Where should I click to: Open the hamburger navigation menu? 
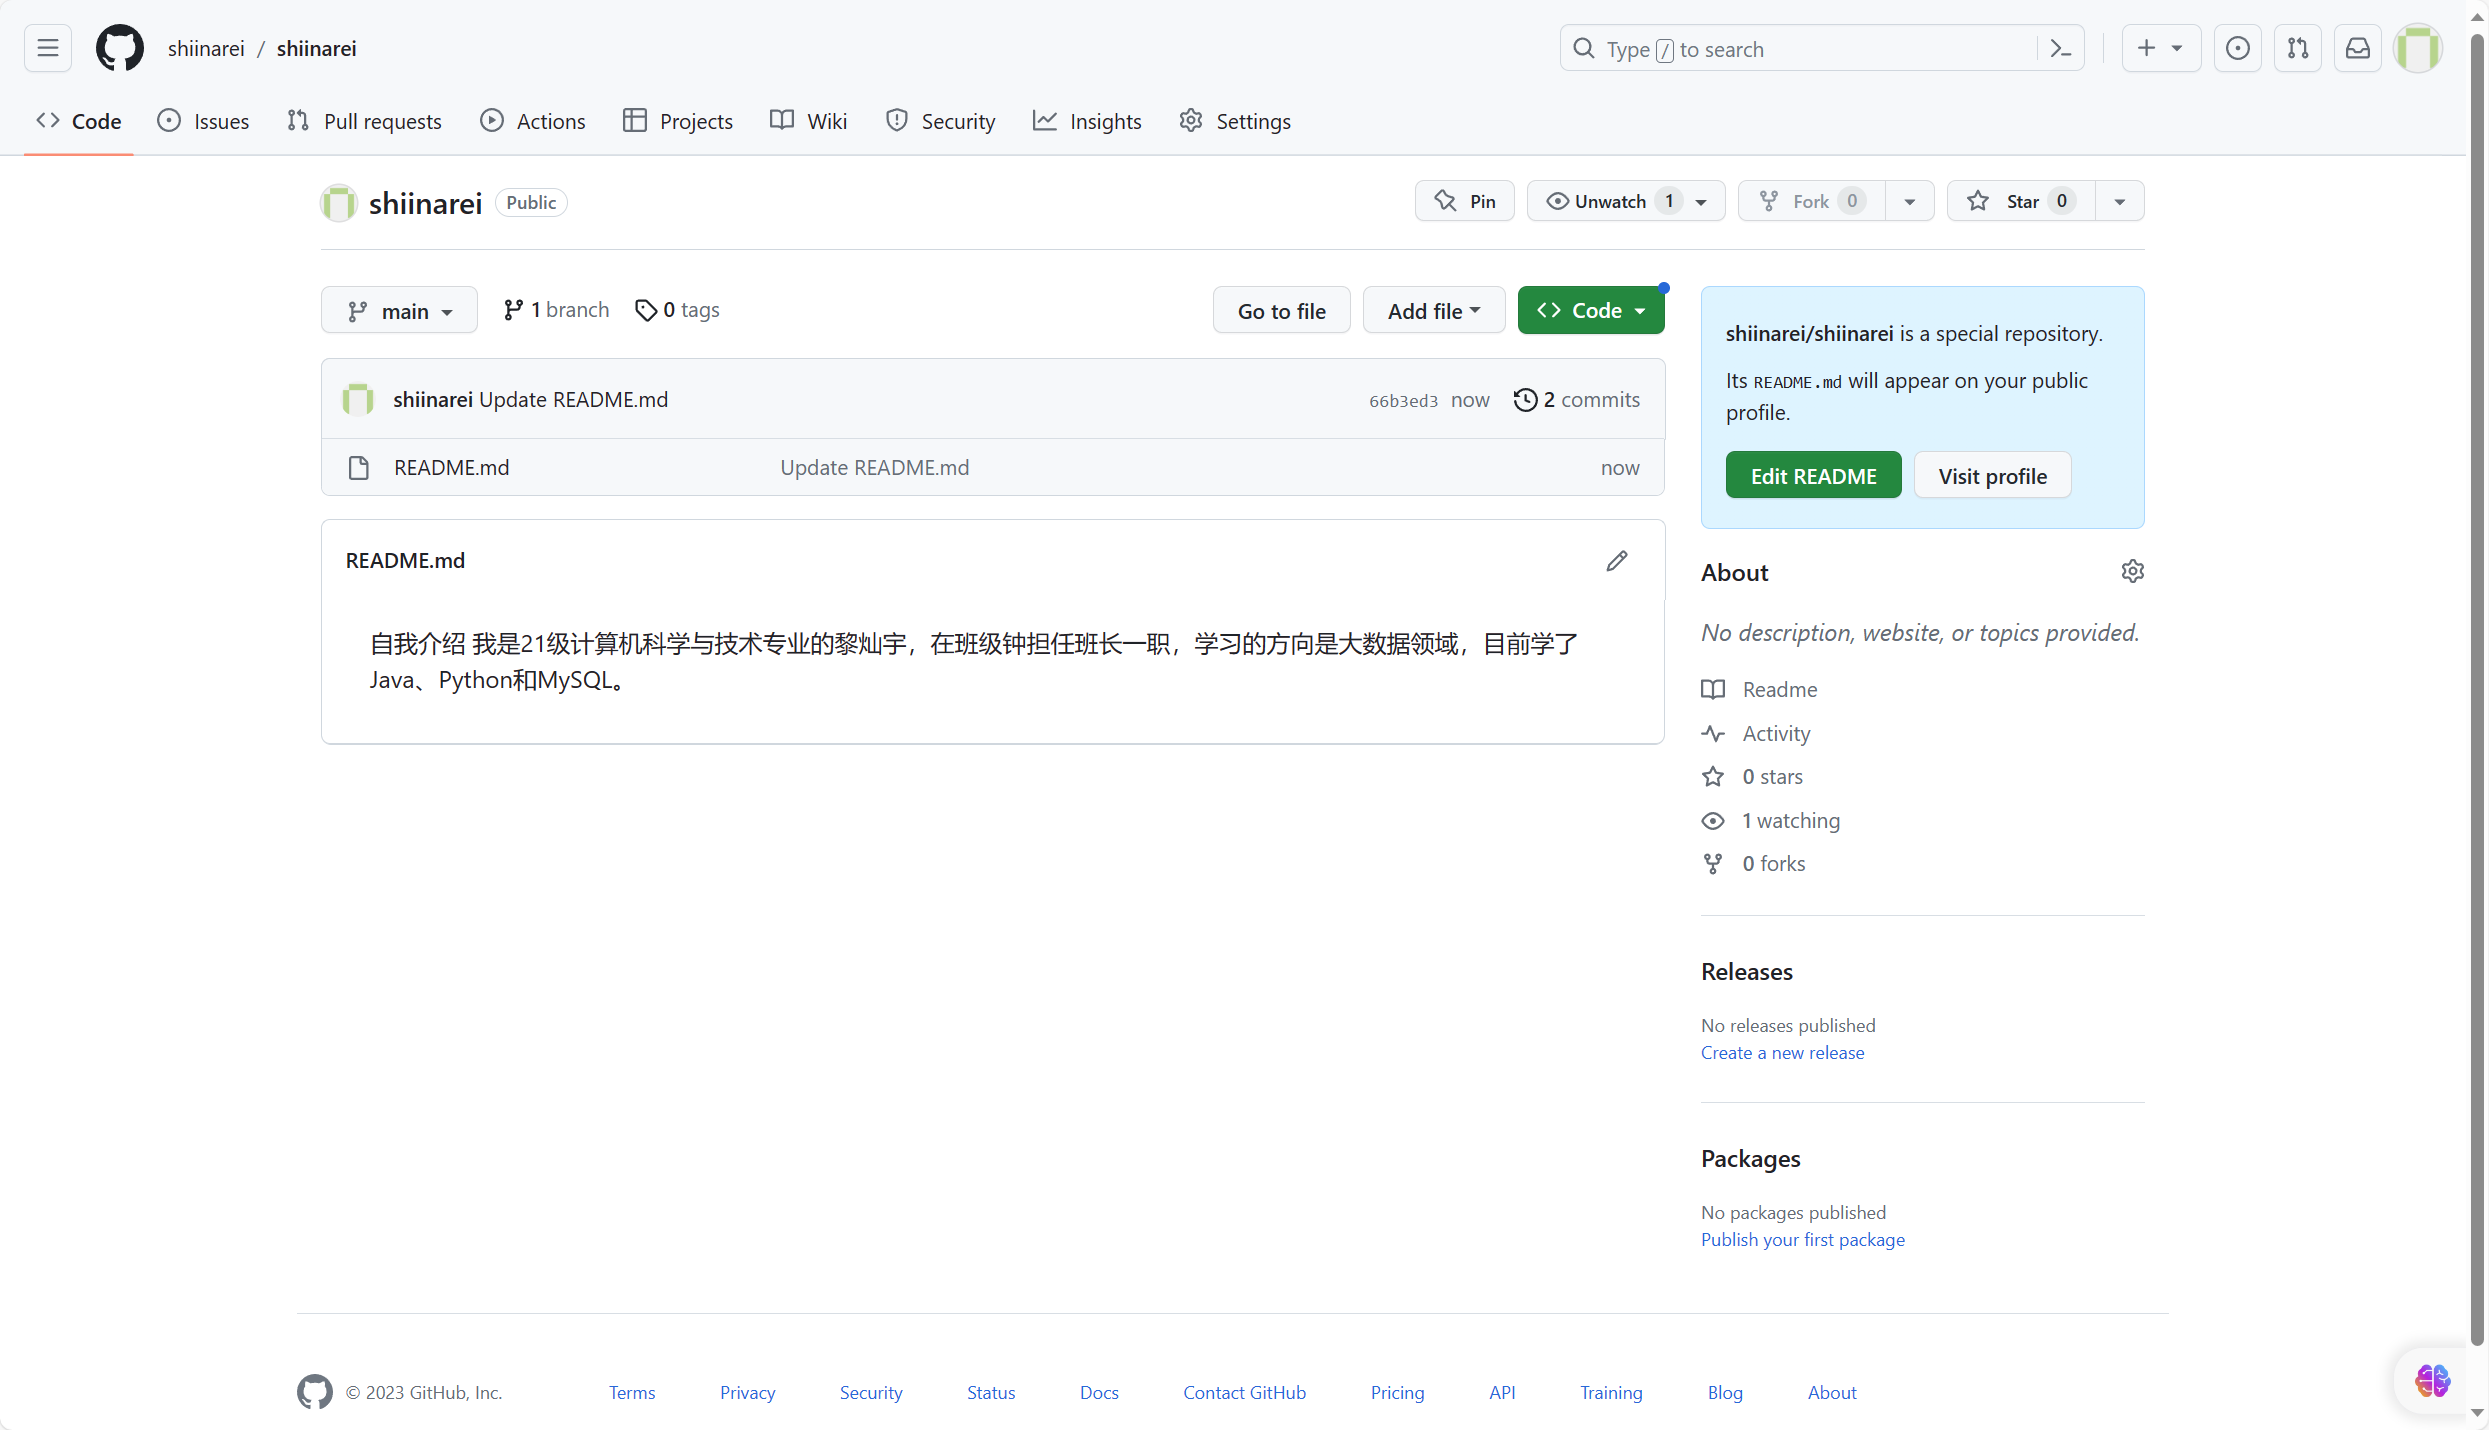[48, 48]
